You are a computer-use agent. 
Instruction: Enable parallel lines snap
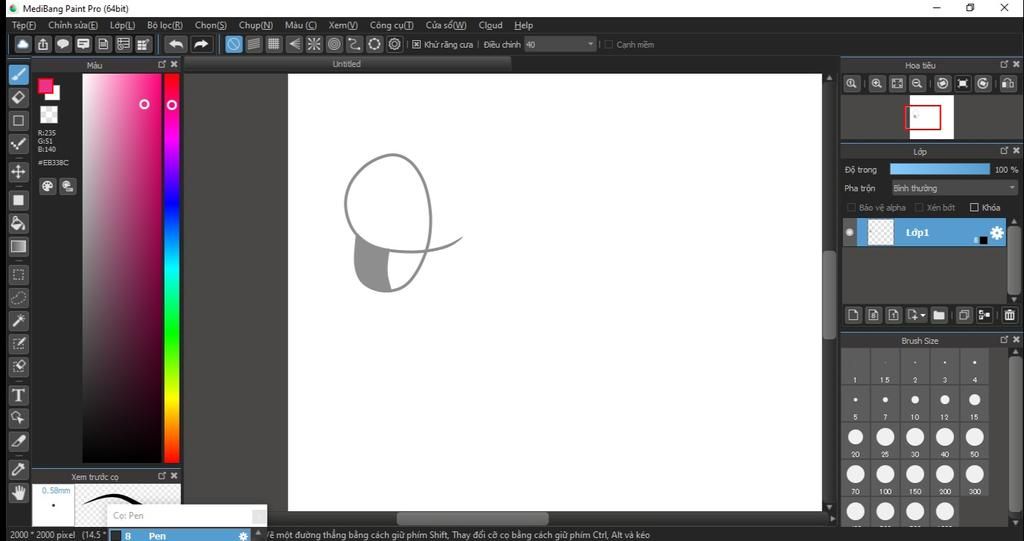(x=254, y=44)
